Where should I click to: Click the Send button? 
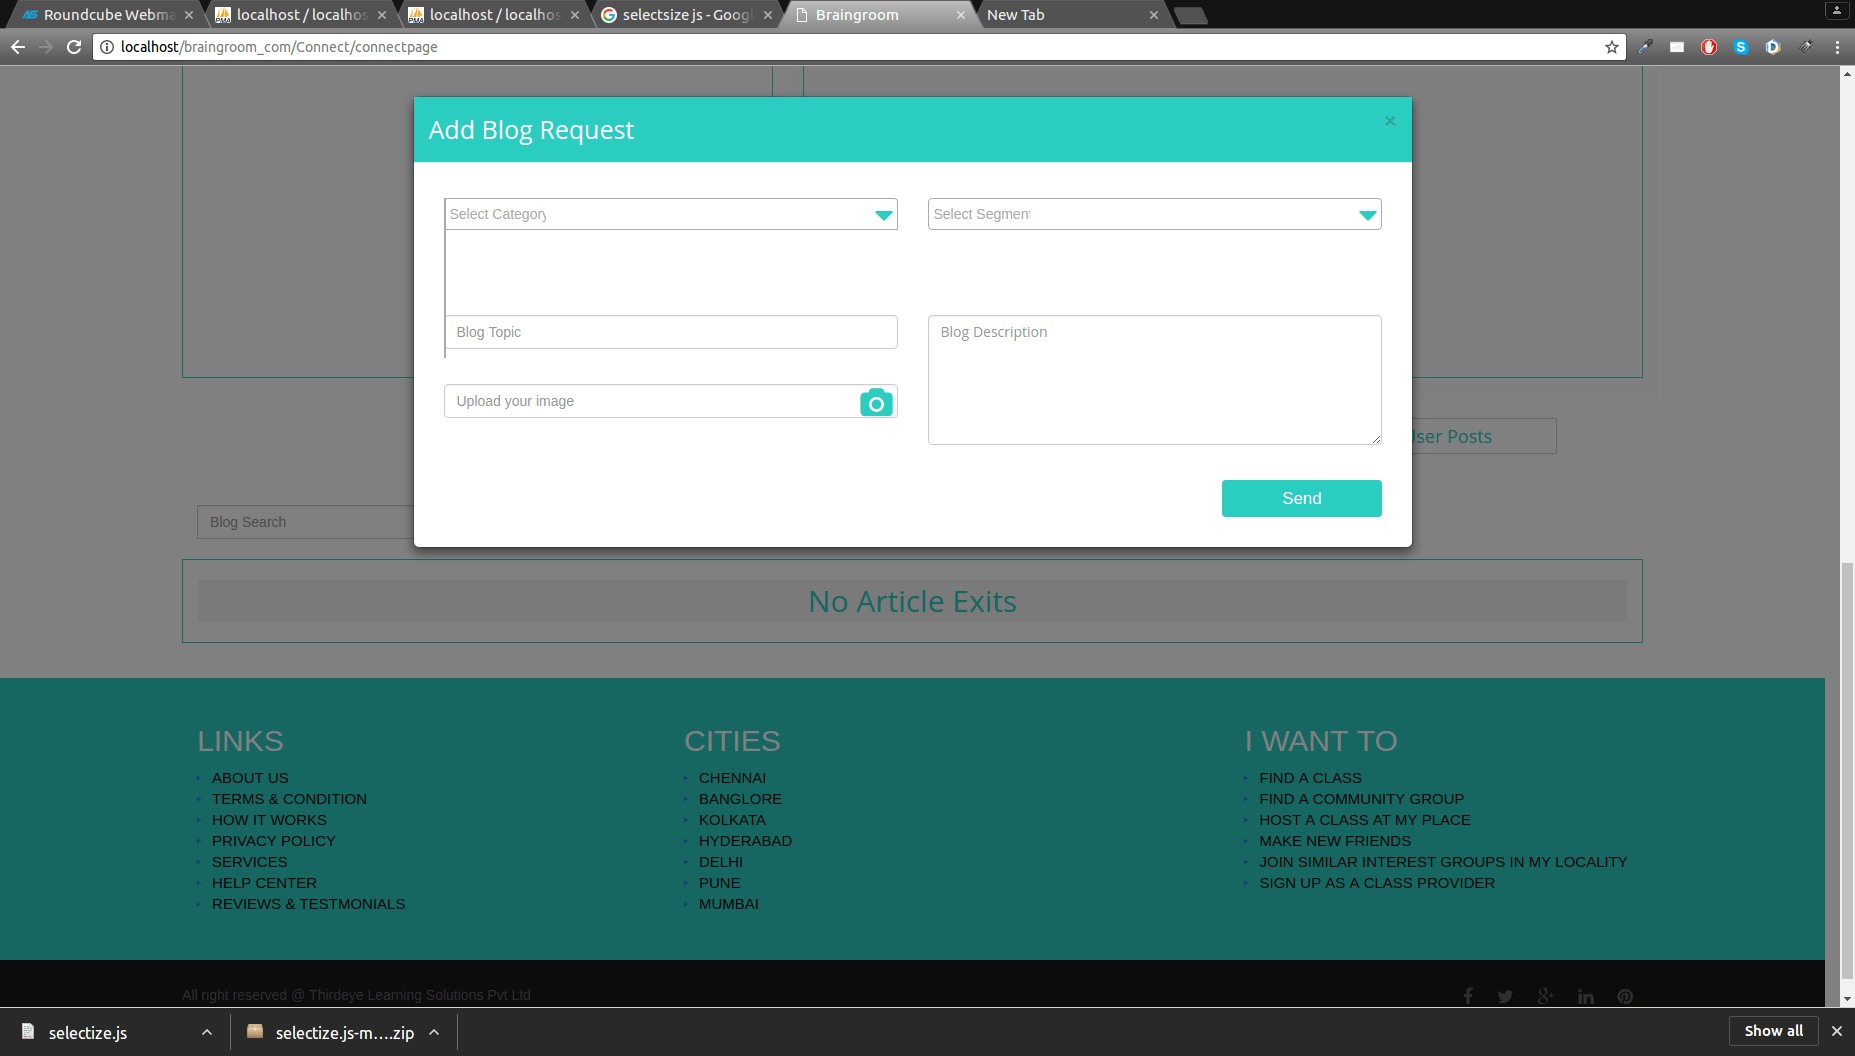pyautogui.click(x=1301, y=498)
